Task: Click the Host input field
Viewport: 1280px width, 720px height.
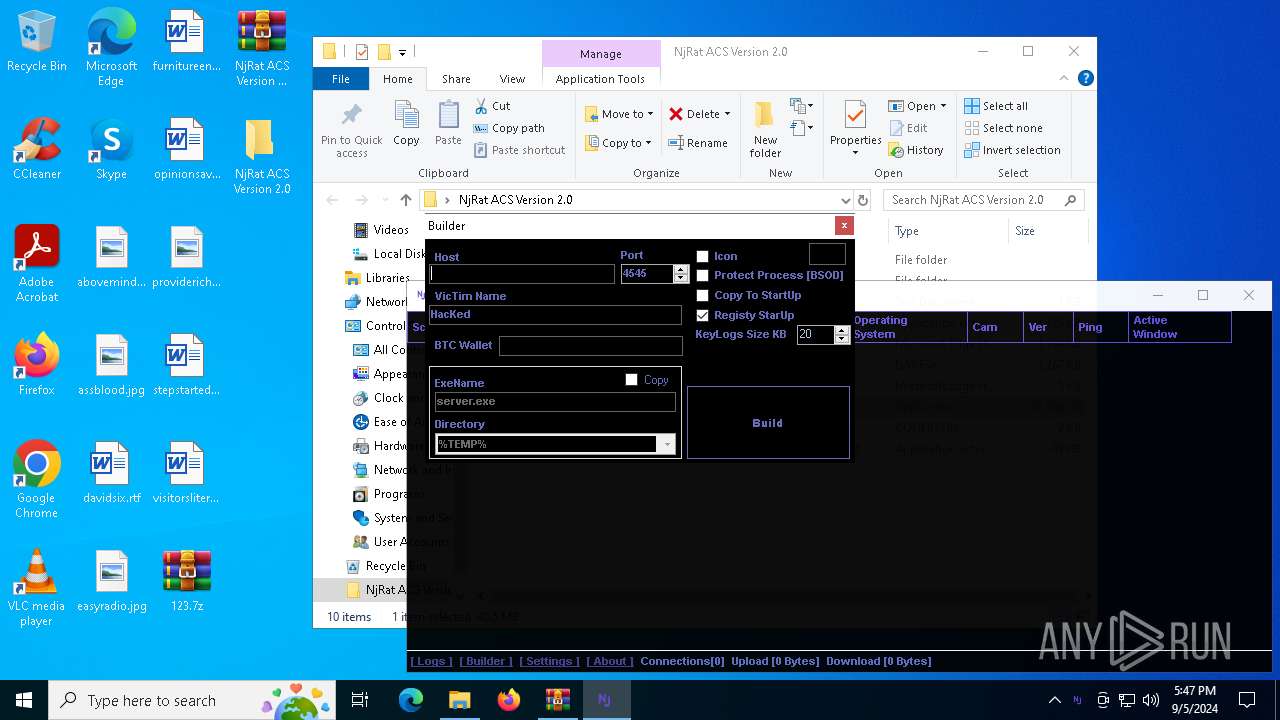Action: pos(522,274)
